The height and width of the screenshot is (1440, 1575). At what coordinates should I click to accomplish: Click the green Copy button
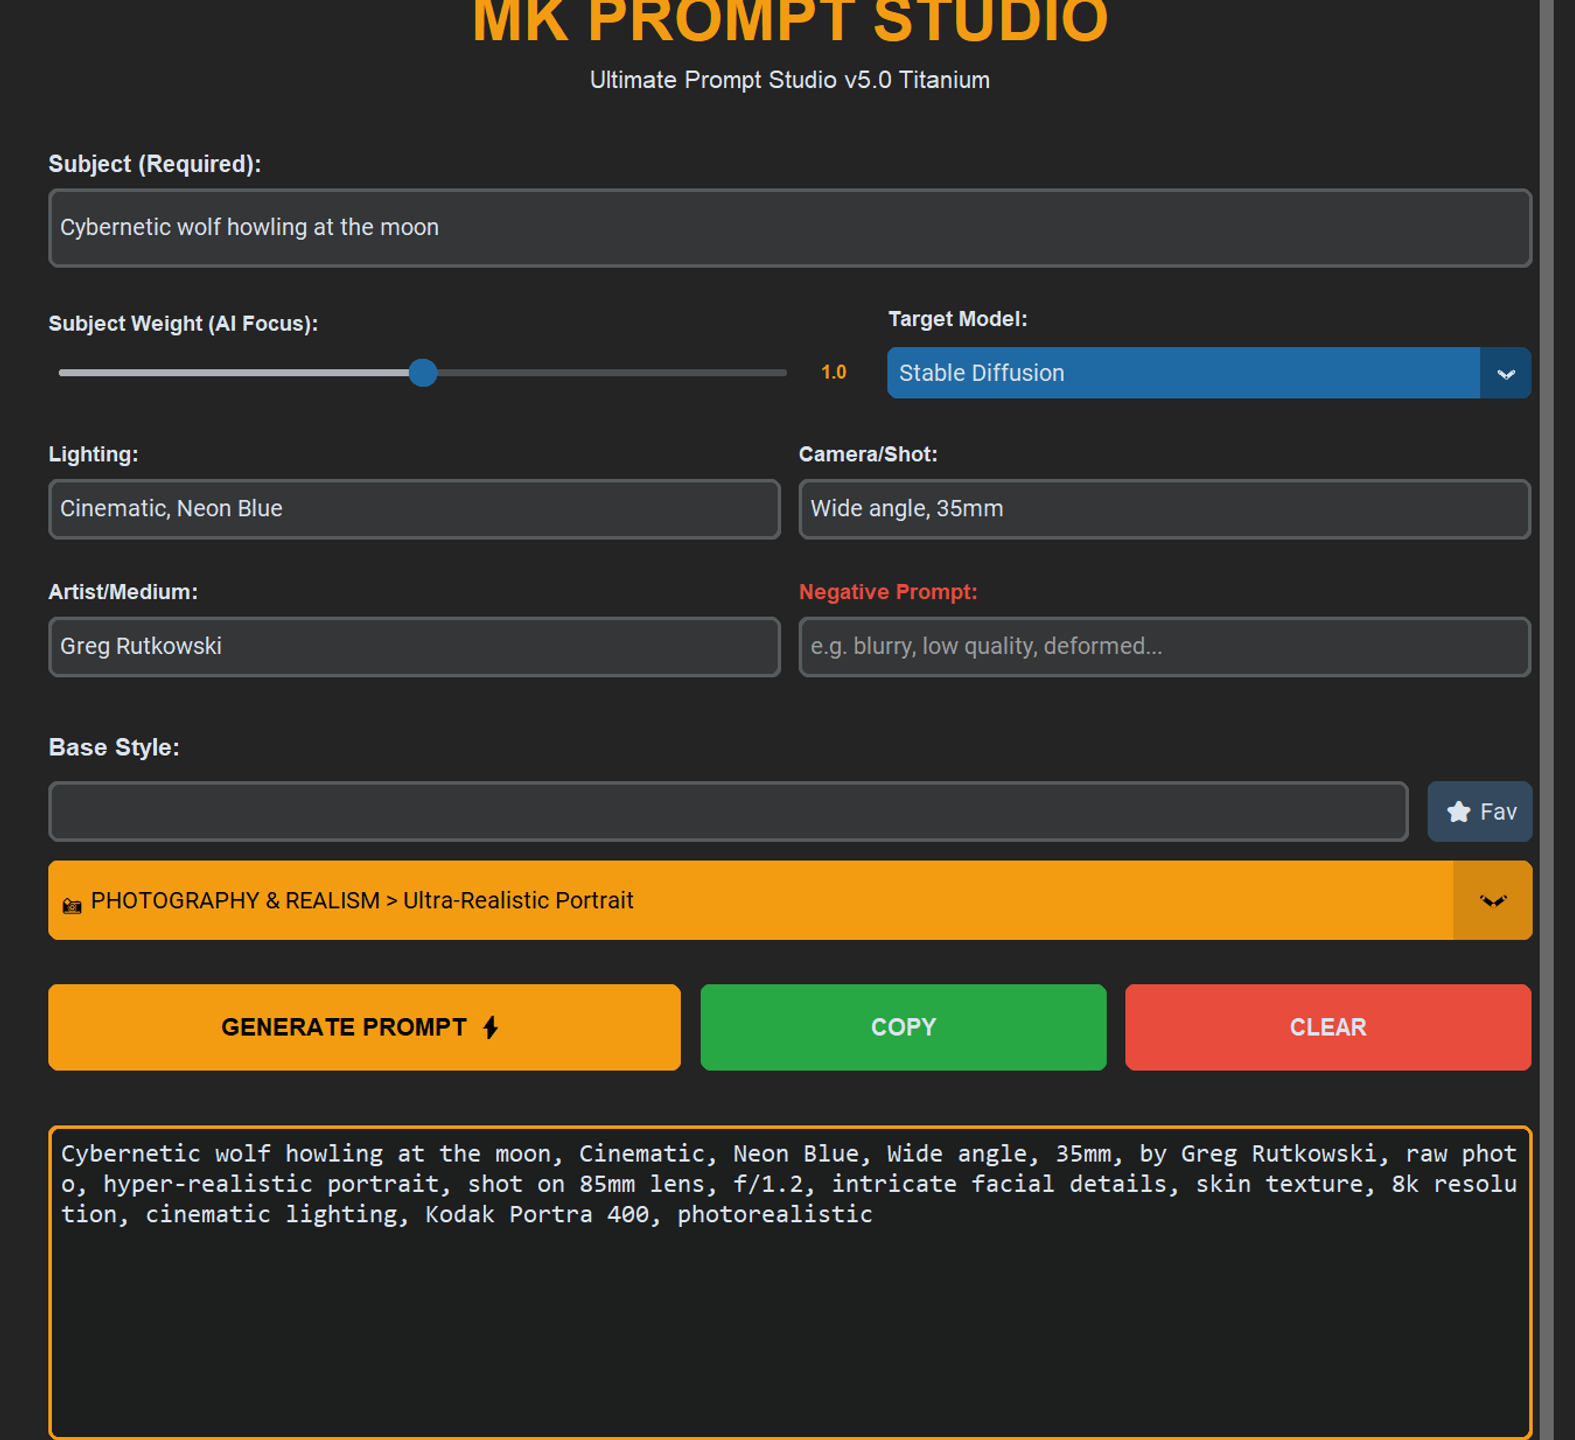click(903, 1028)
